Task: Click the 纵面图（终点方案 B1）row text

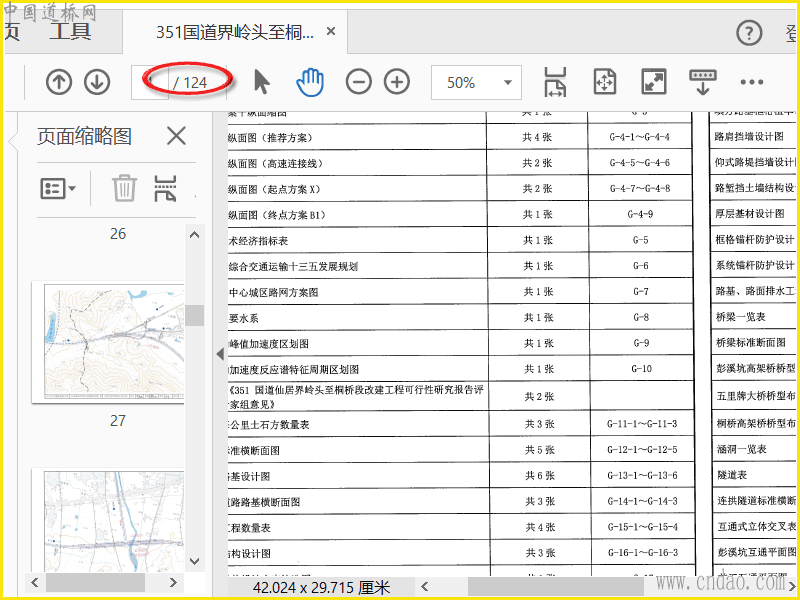Action: [277, 215]
